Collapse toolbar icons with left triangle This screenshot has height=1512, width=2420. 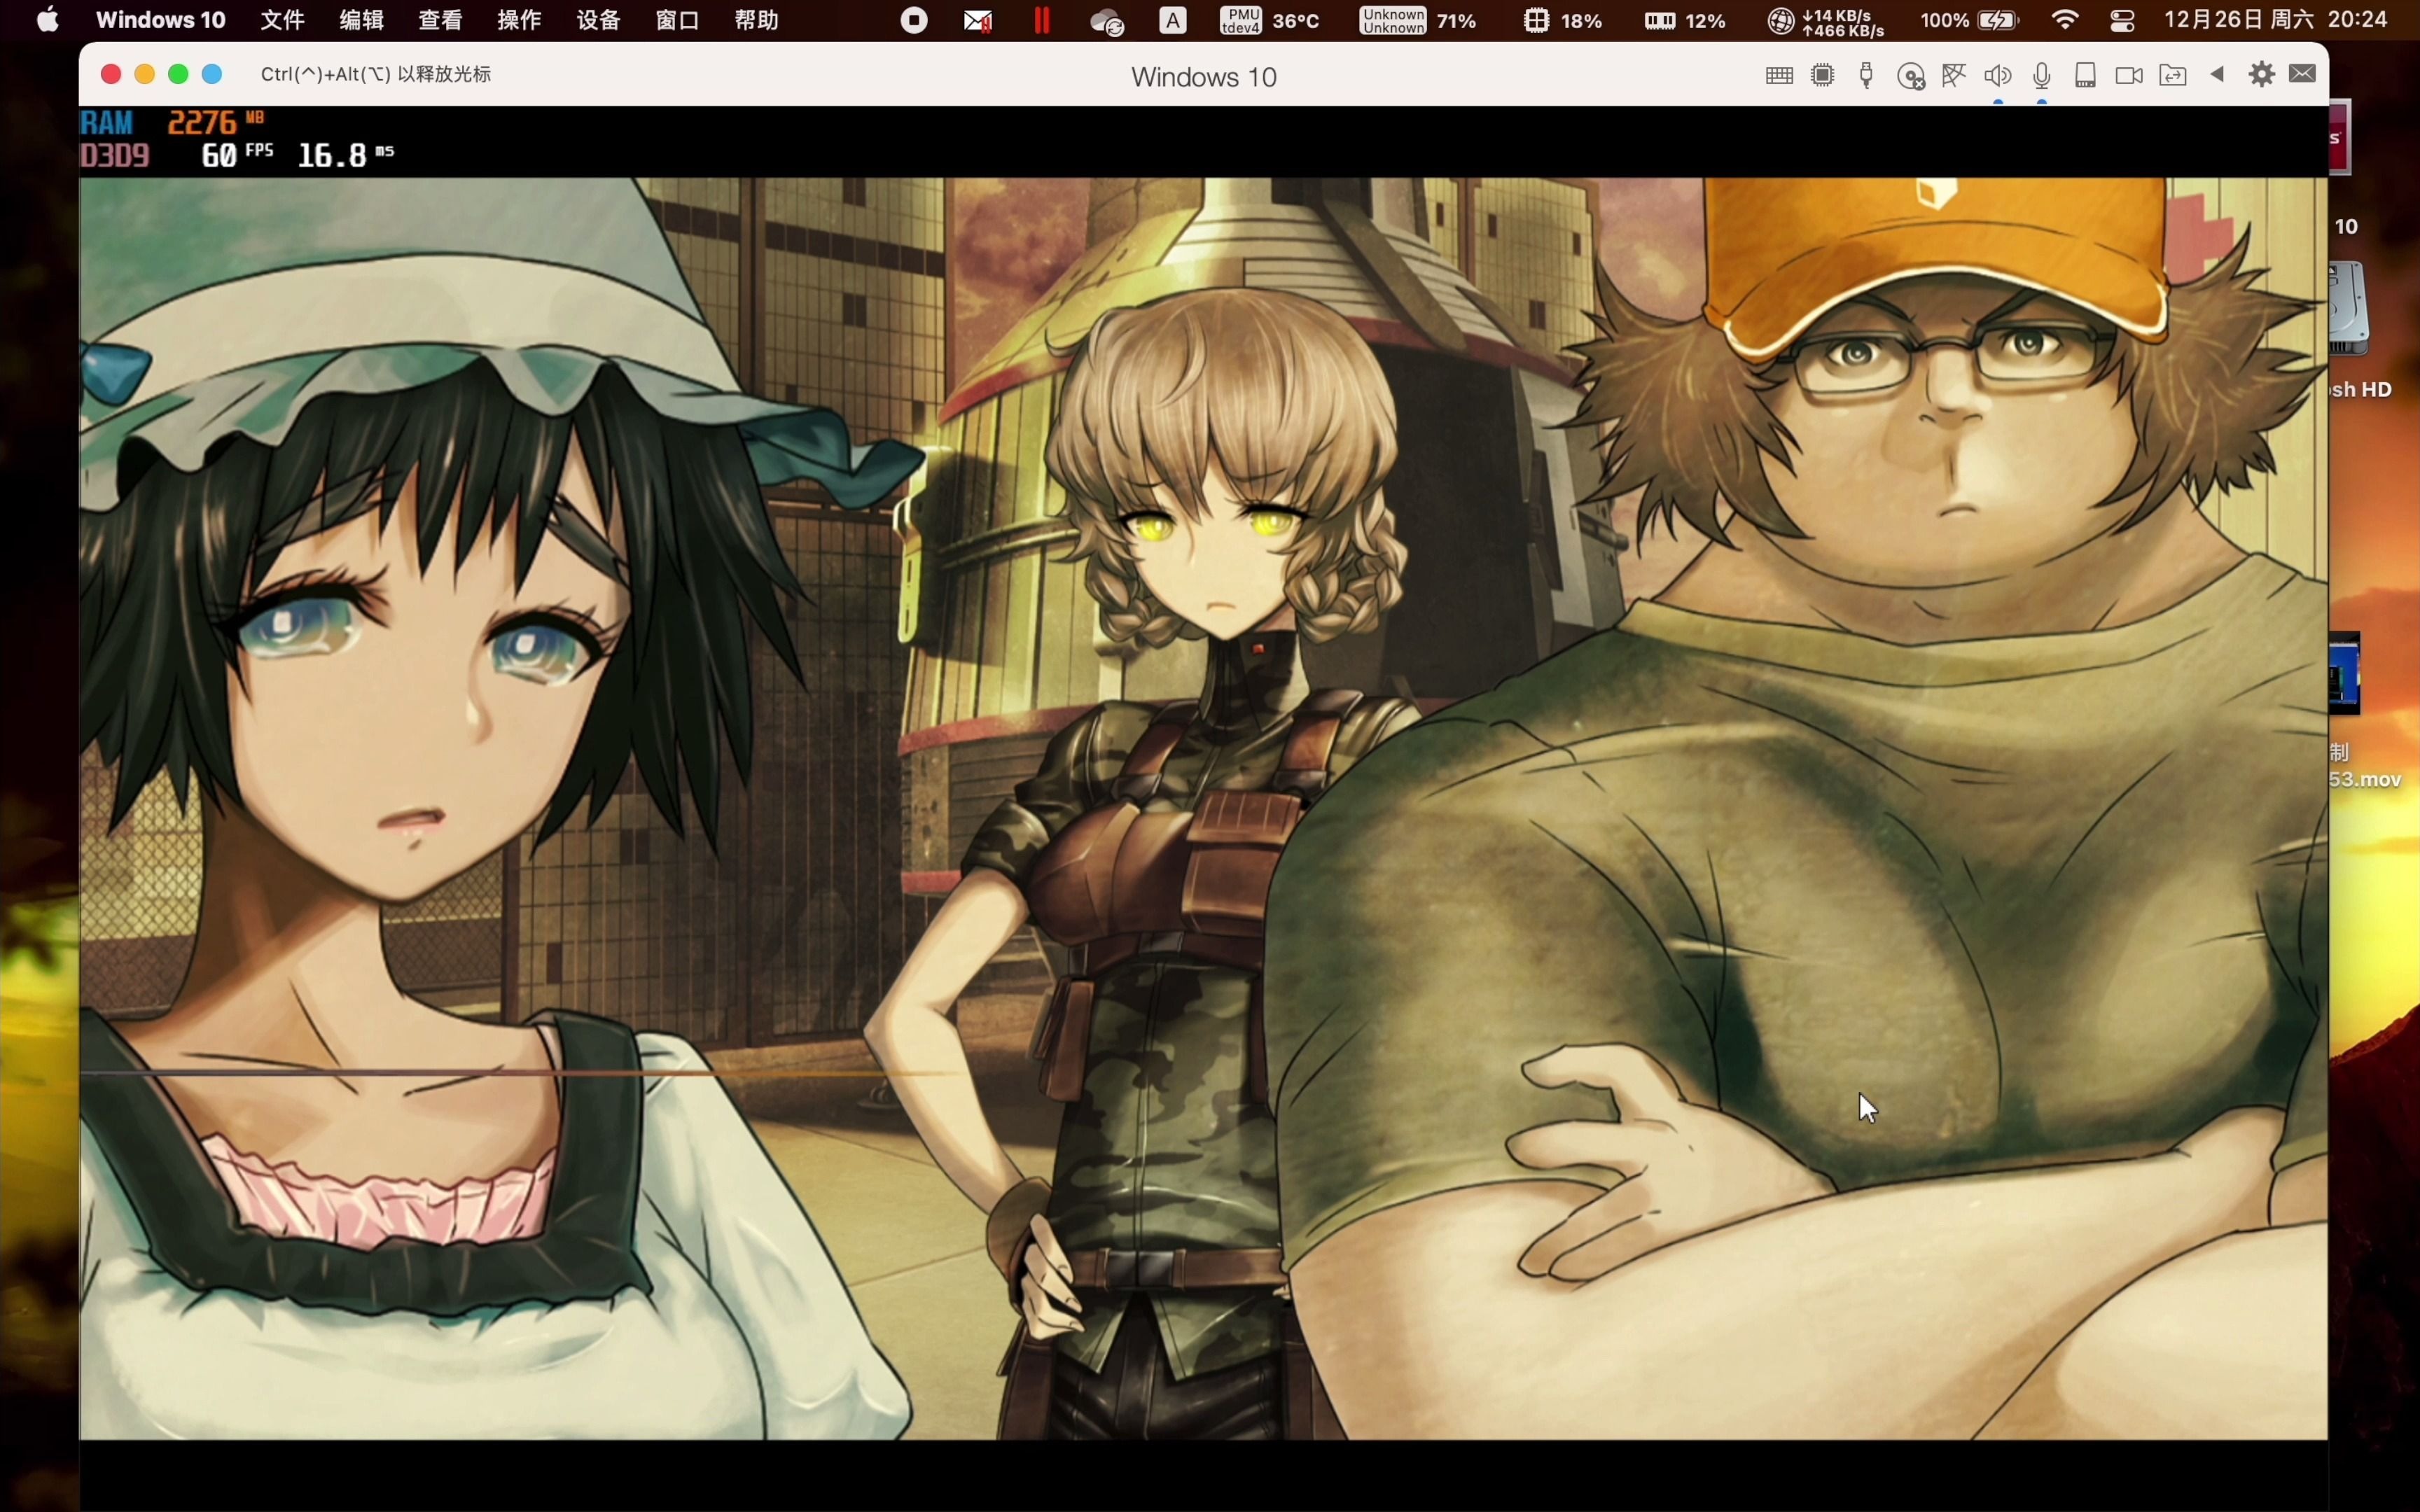tap(2217, 74)
